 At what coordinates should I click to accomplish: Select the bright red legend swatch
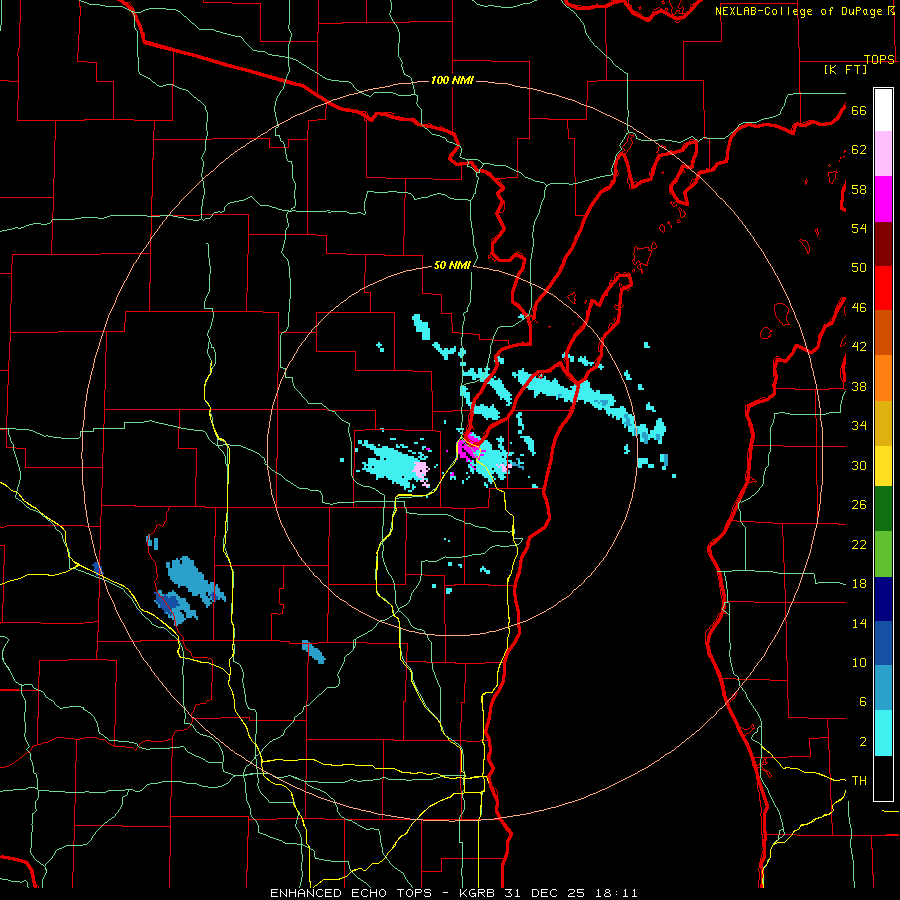click(x=883, y=288)
